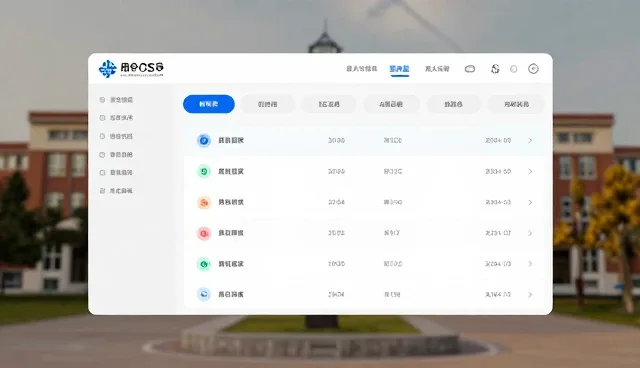Click the third sidebar item's circle icon
The height and width of the screenshot is (368, 640).
pyautogui.click(x=102, y=136)
